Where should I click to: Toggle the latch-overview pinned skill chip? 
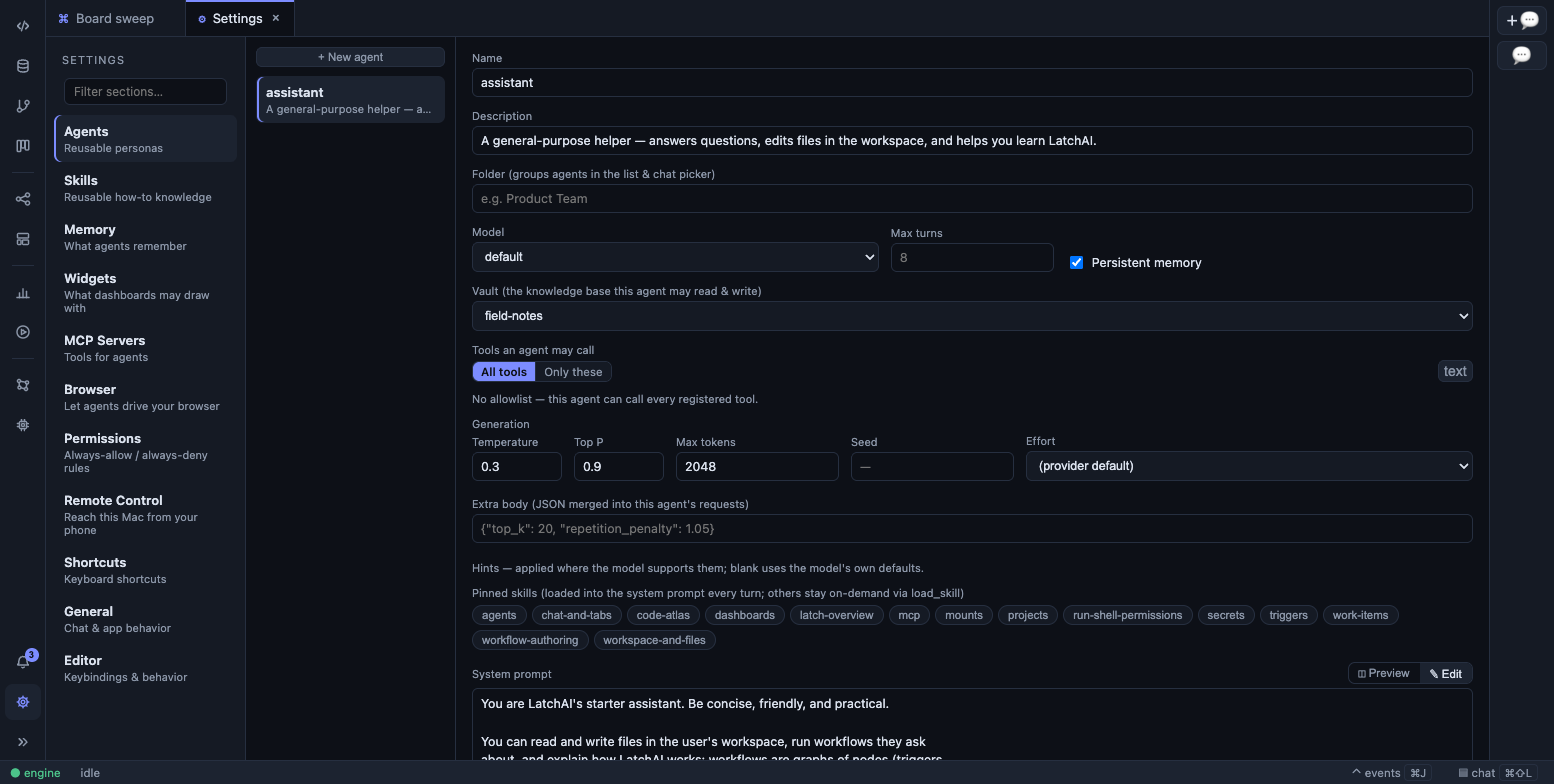click(837, 615)
